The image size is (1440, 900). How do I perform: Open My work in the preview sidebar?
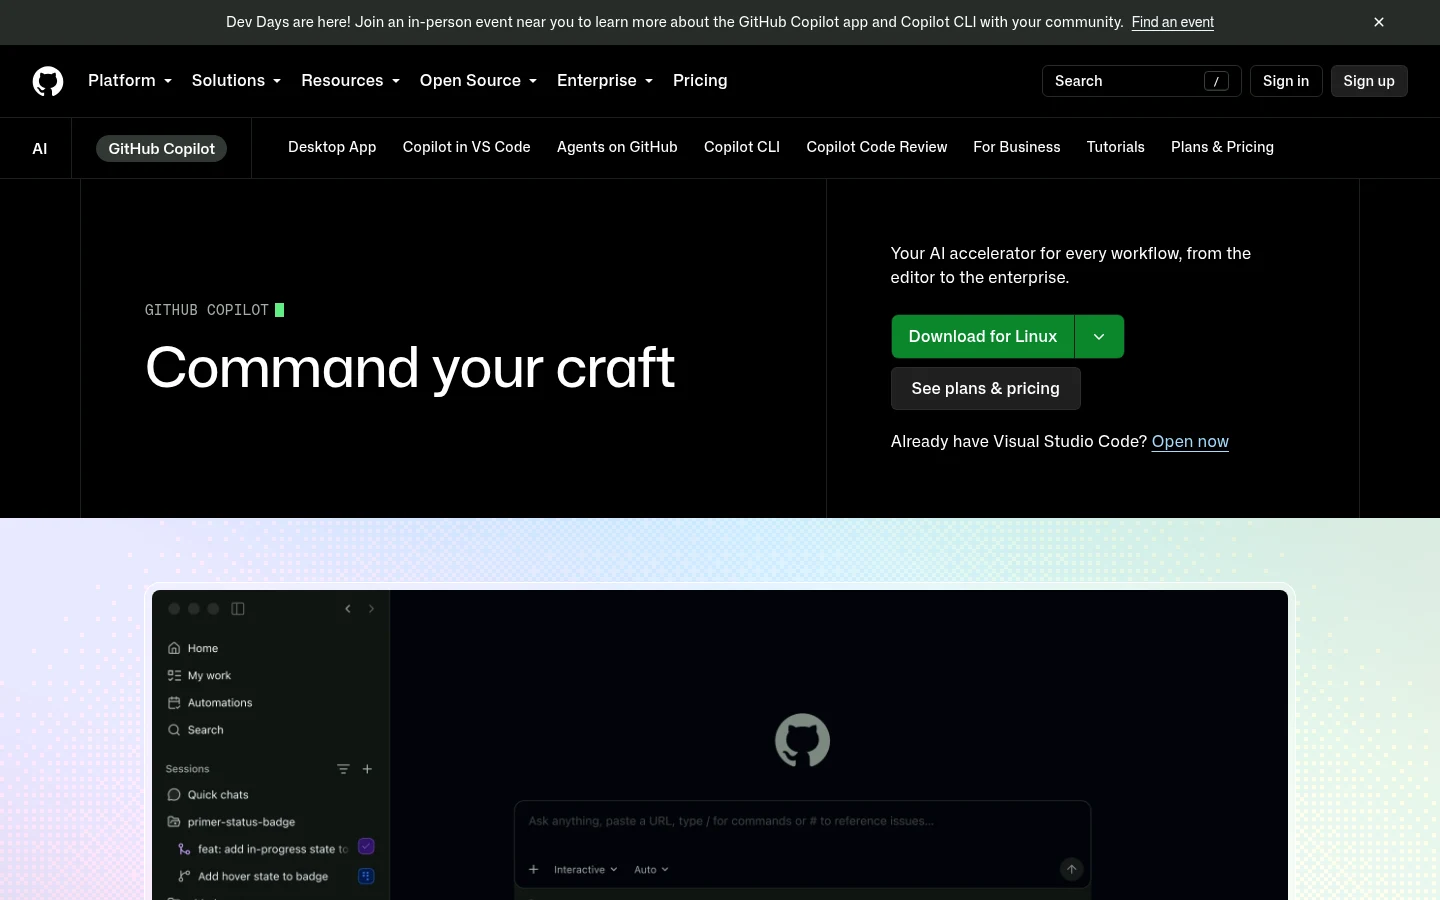[199, 676]
